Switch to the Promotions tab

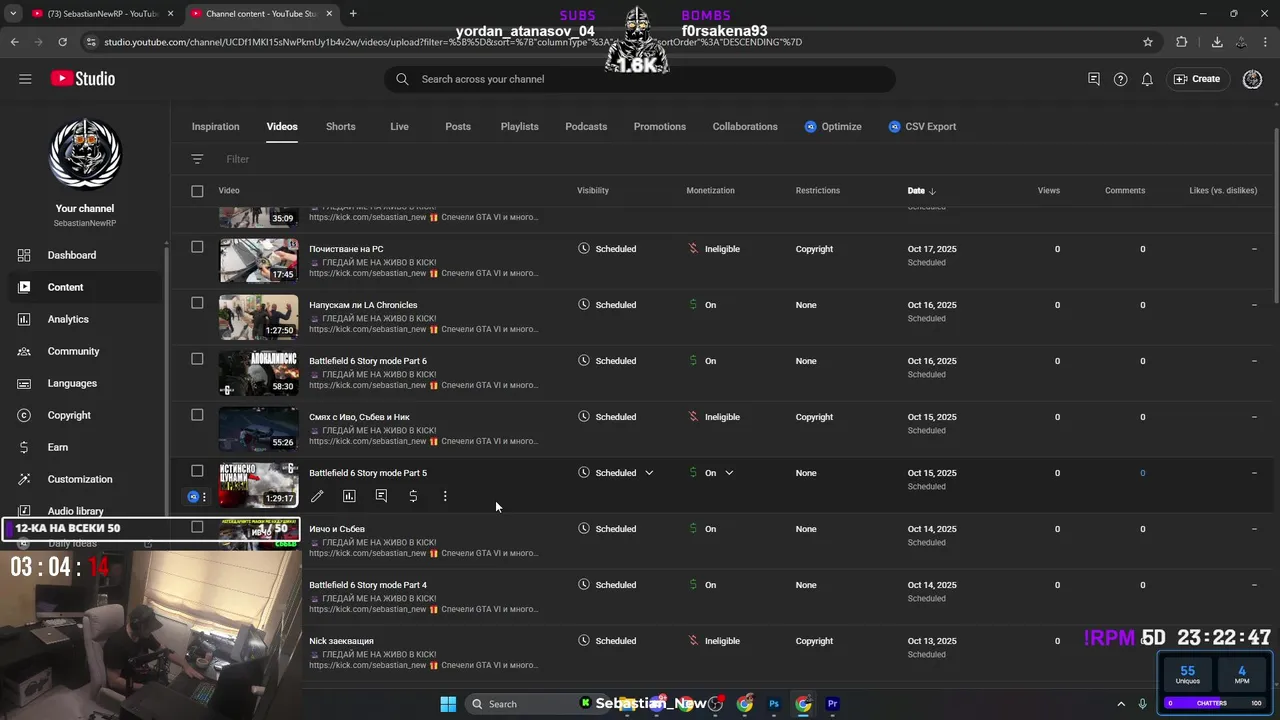(660, 127)
